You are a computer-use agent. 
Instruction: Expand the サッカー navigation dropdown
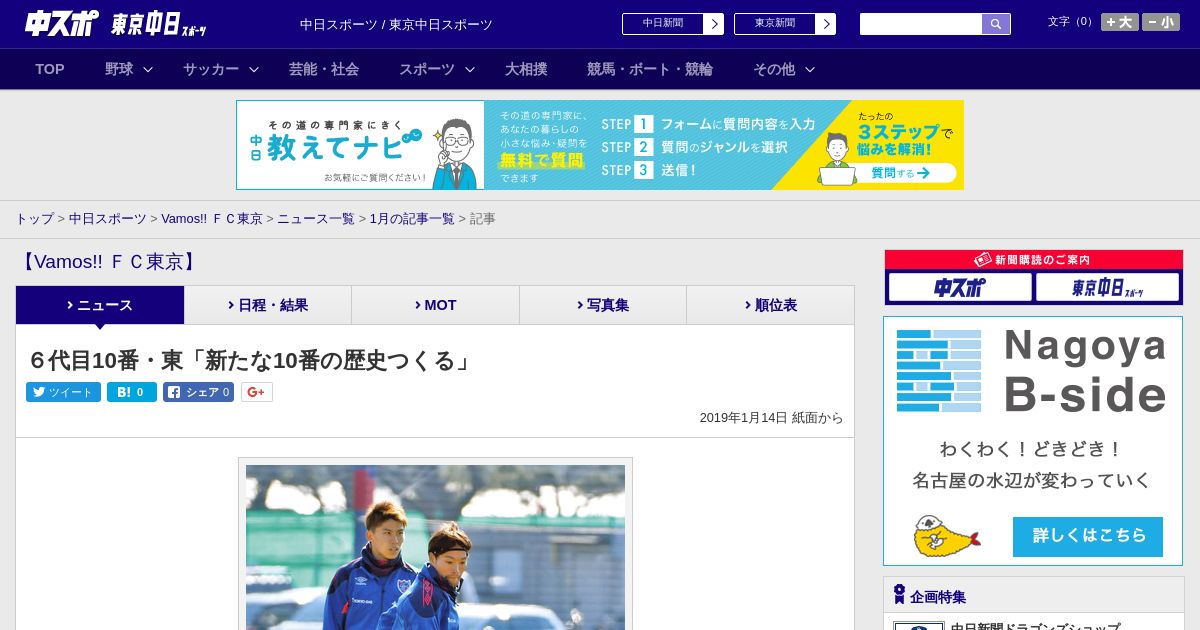click(x=221, y=69)
